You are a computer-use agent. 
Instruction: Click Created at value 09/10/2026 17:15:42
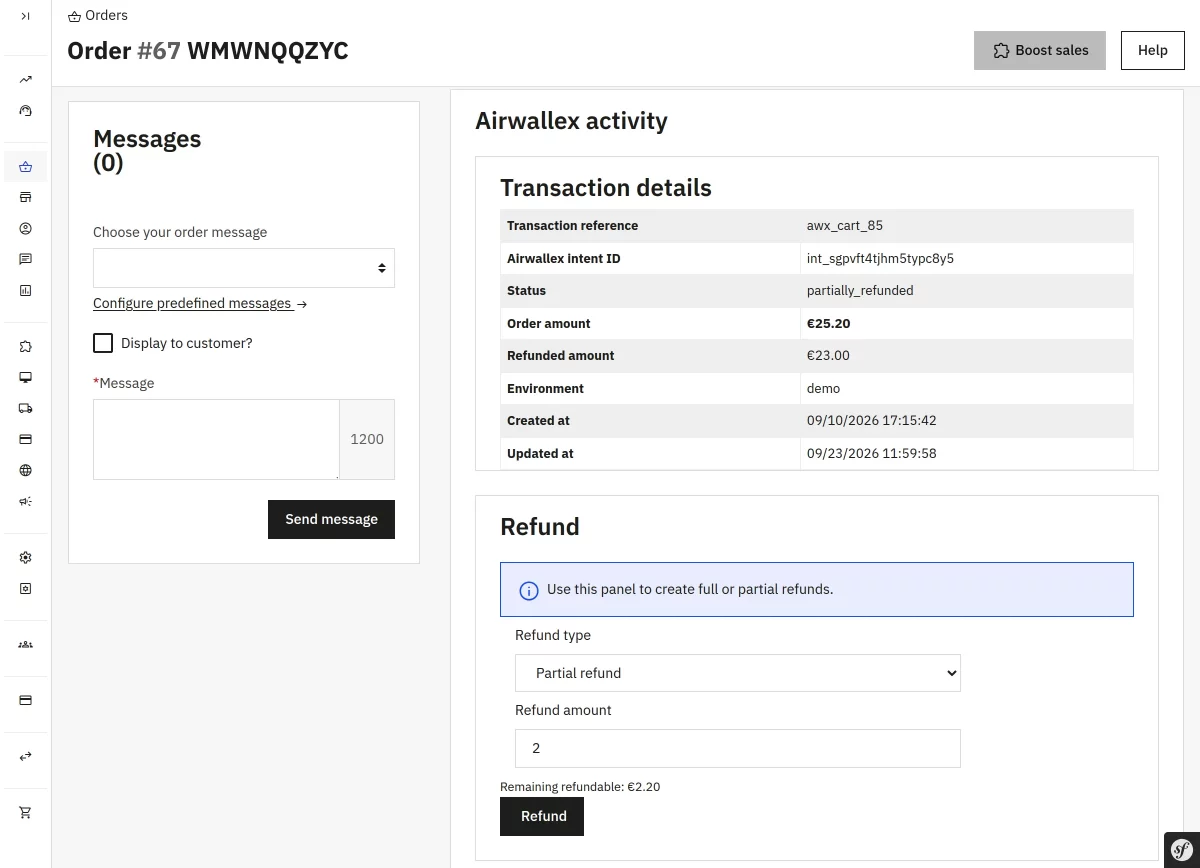coord(872,421)
